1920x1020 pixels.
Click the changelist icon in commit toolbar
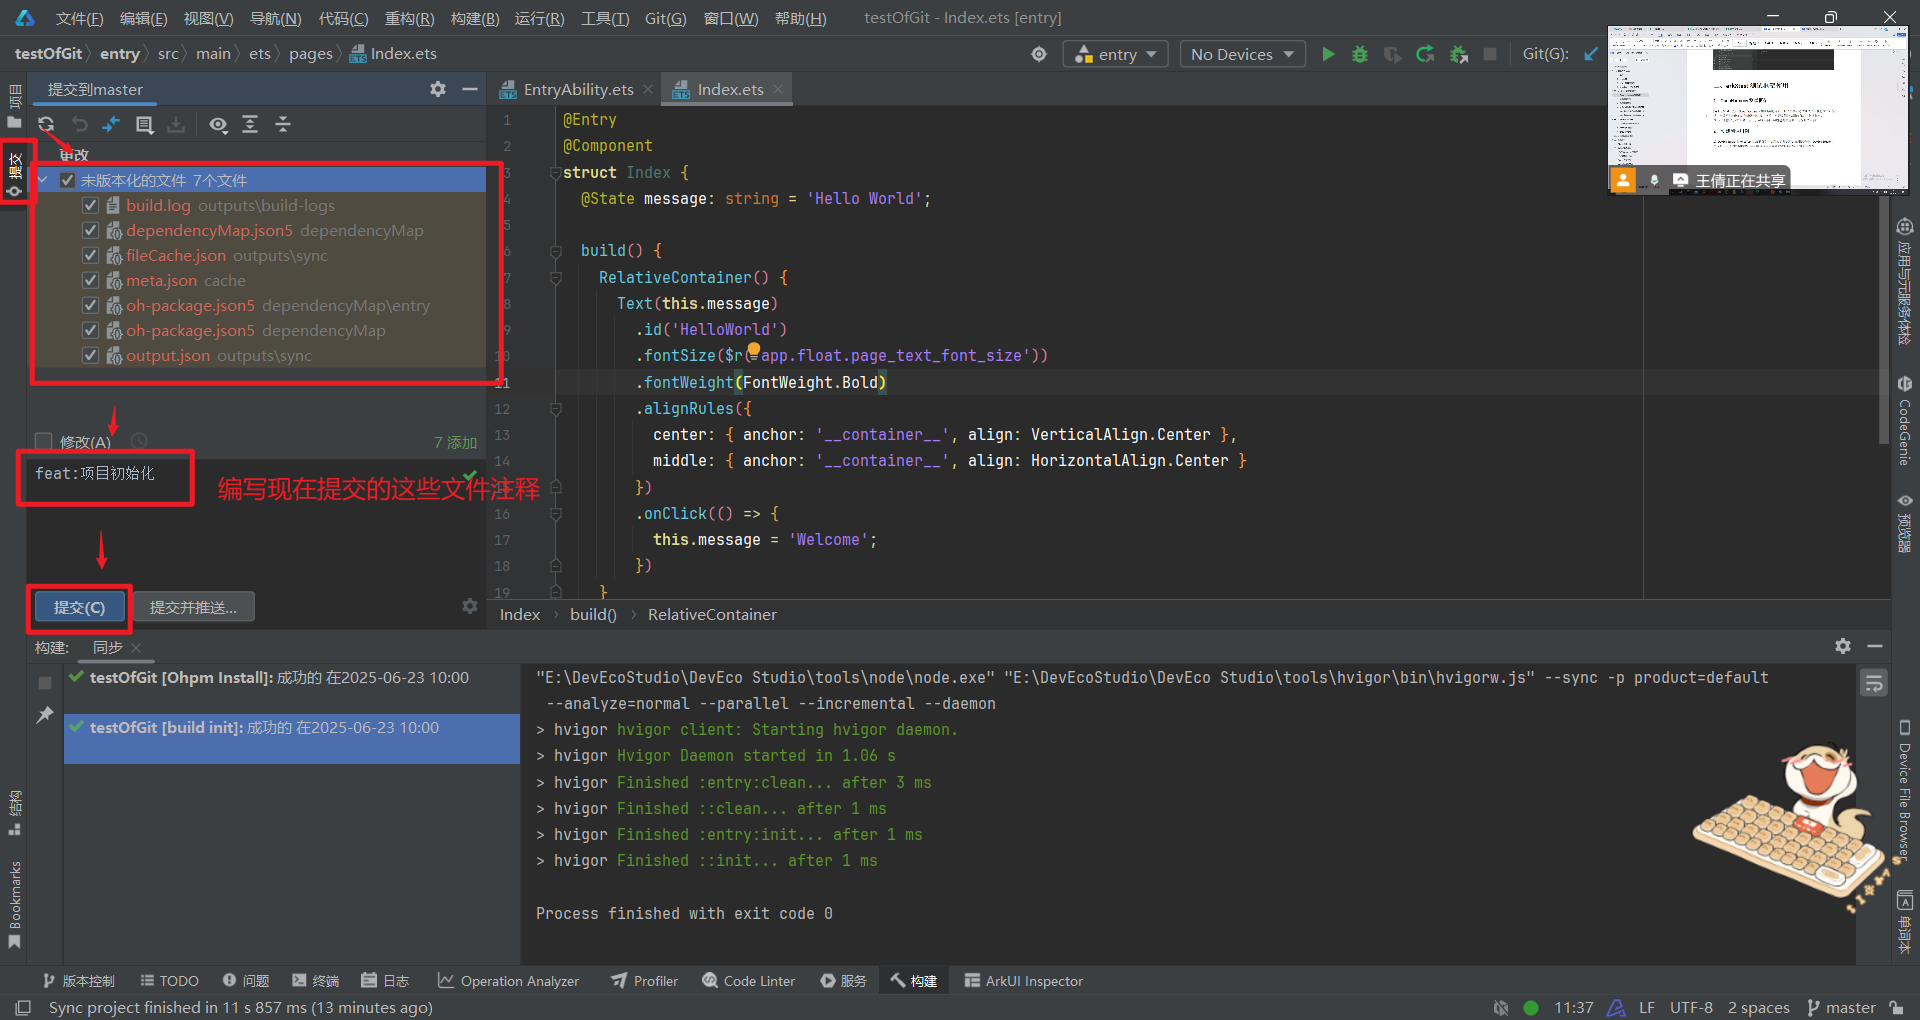pyautogui.click(x=144, y=124)
